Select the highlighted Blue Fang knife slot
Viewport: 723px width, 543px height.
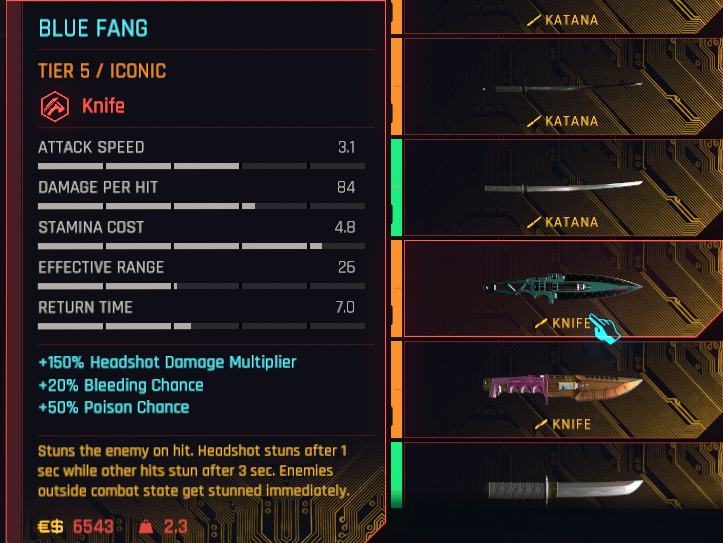click(x=563, y=289)
